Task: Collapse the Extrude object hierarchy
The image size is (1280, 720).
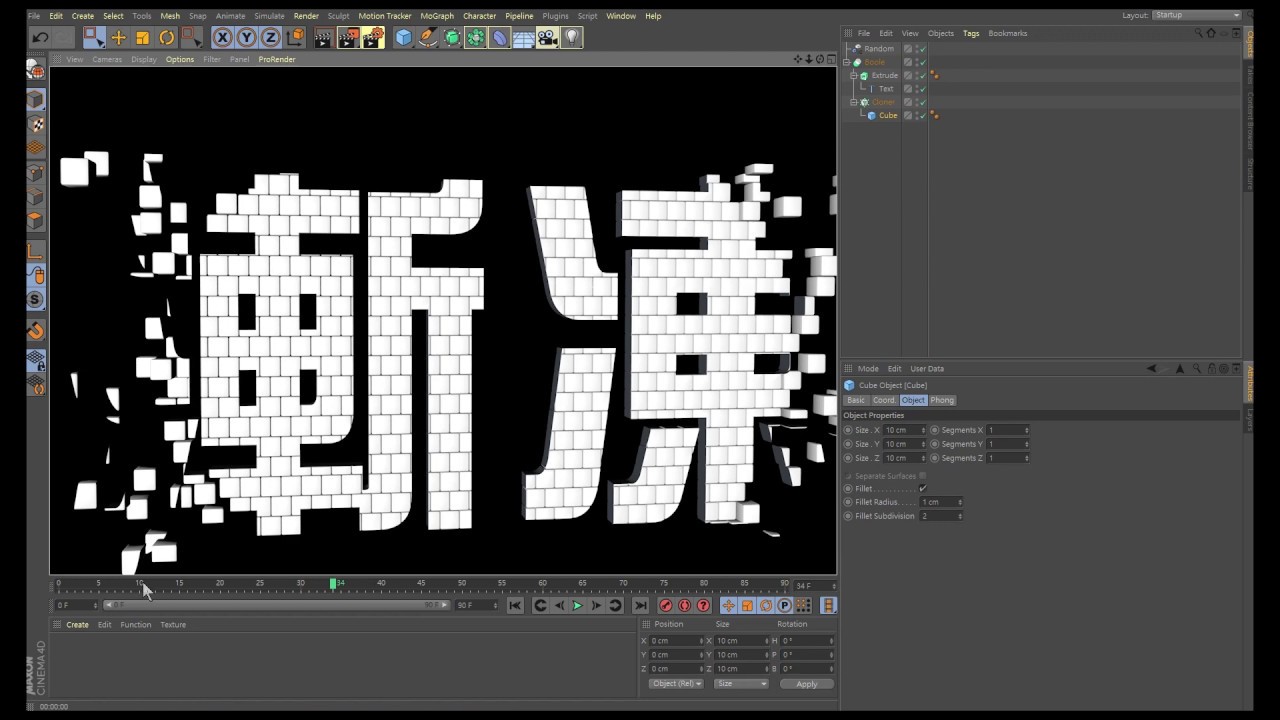Action: [854, 75]
